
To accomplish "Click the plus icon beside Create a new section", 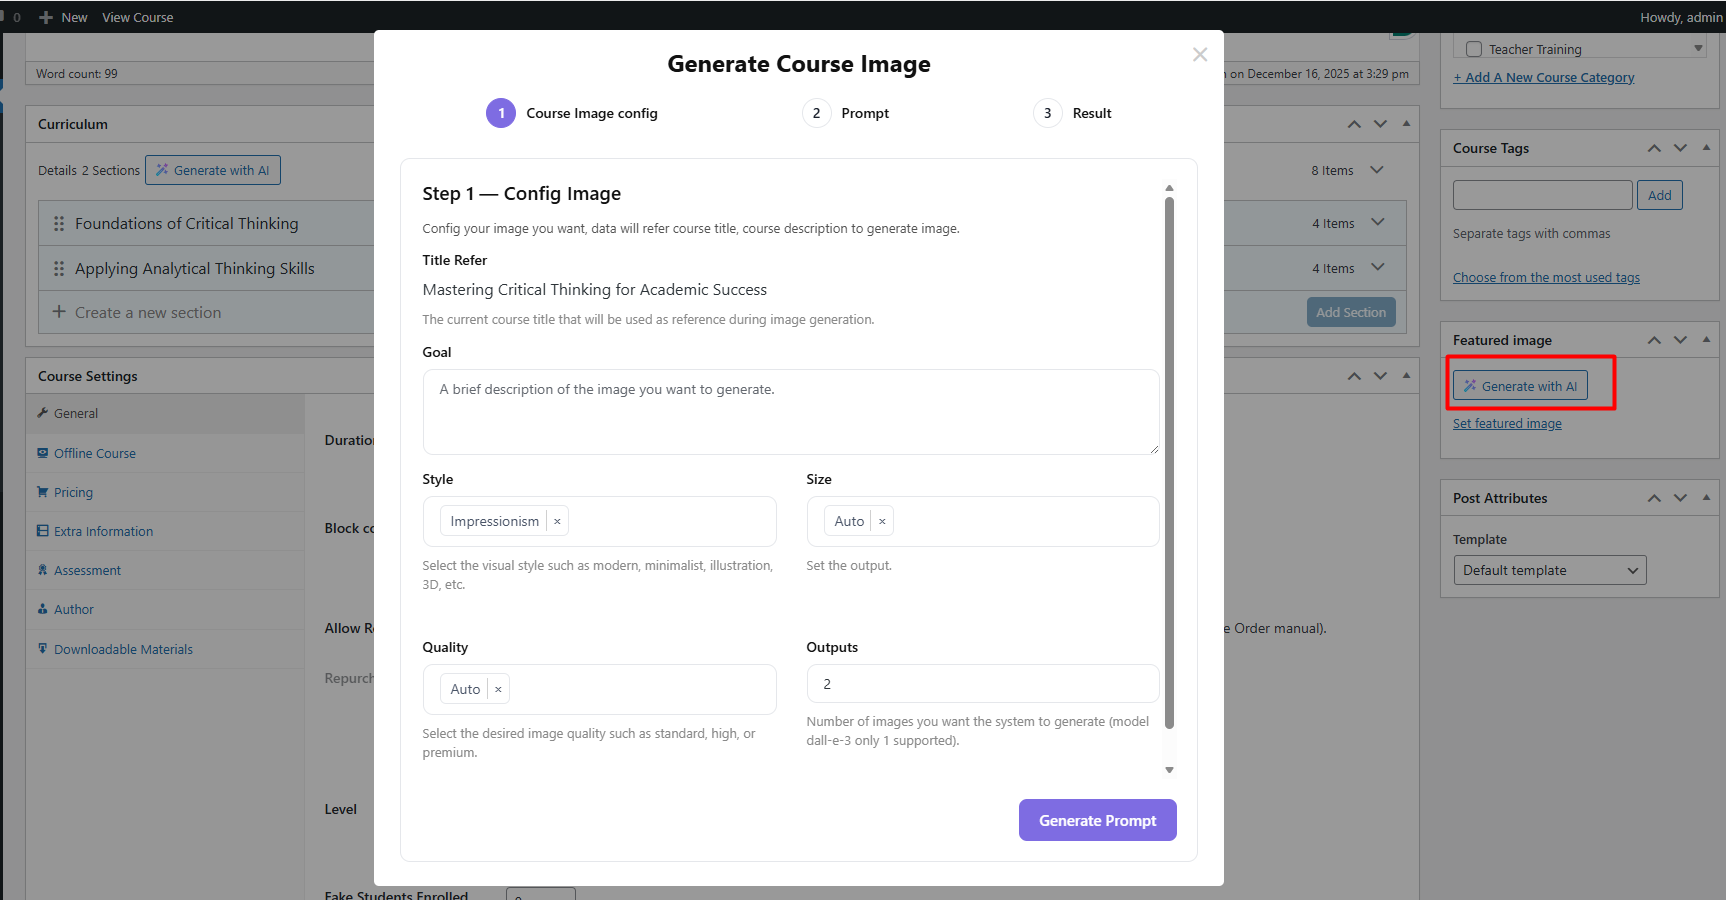I will point(59,312).
